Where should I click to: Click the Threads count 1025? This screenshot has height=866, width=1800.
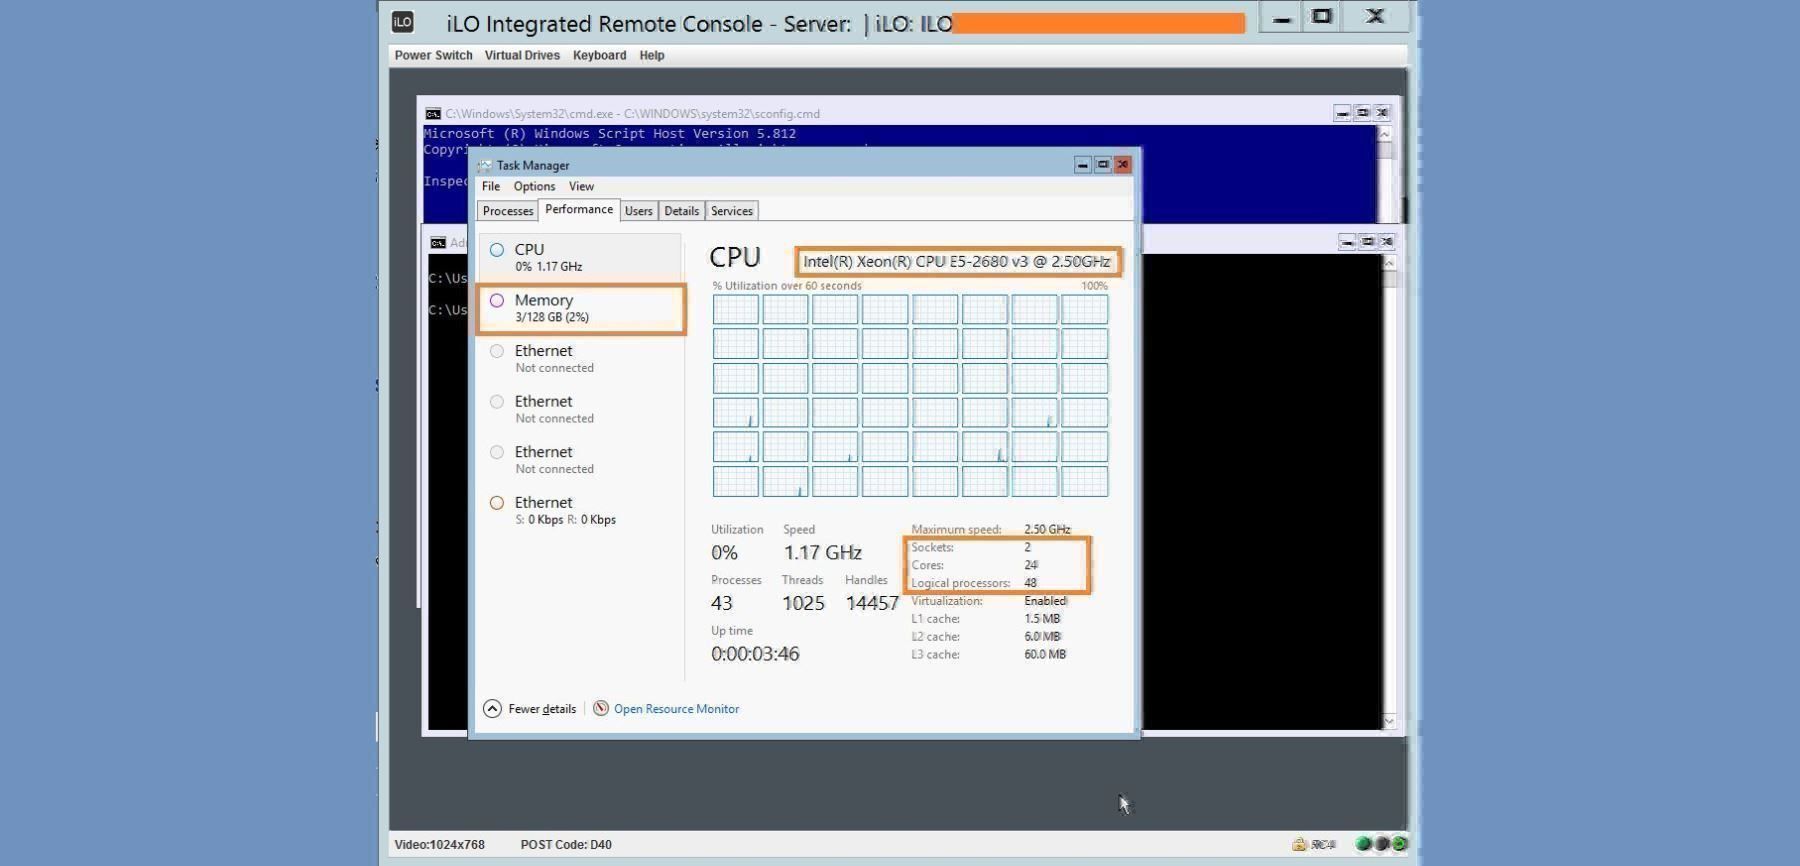(803, 604)
